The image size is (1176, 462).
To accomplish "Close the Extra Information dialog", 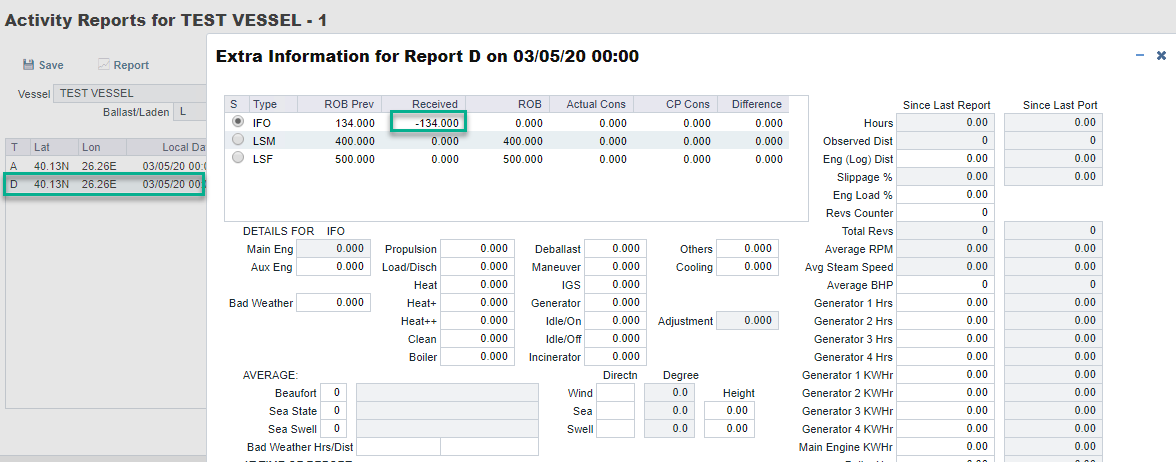I will tap(1161, 56).
